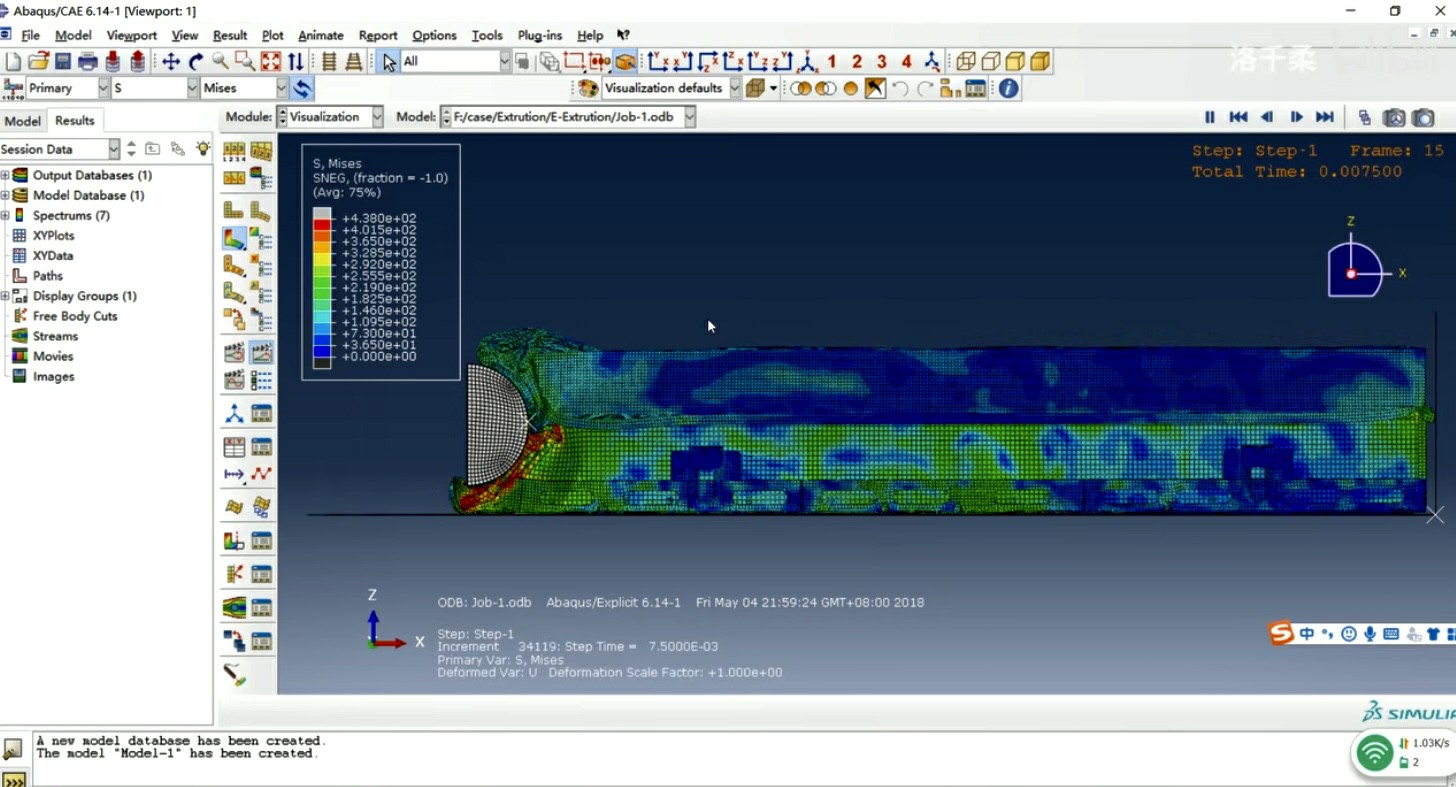Viewport: 1456px width, 787px height.
Task: Click the Cycle Views arrows icon
Action: pyautogui.click(x=295, y=62)
